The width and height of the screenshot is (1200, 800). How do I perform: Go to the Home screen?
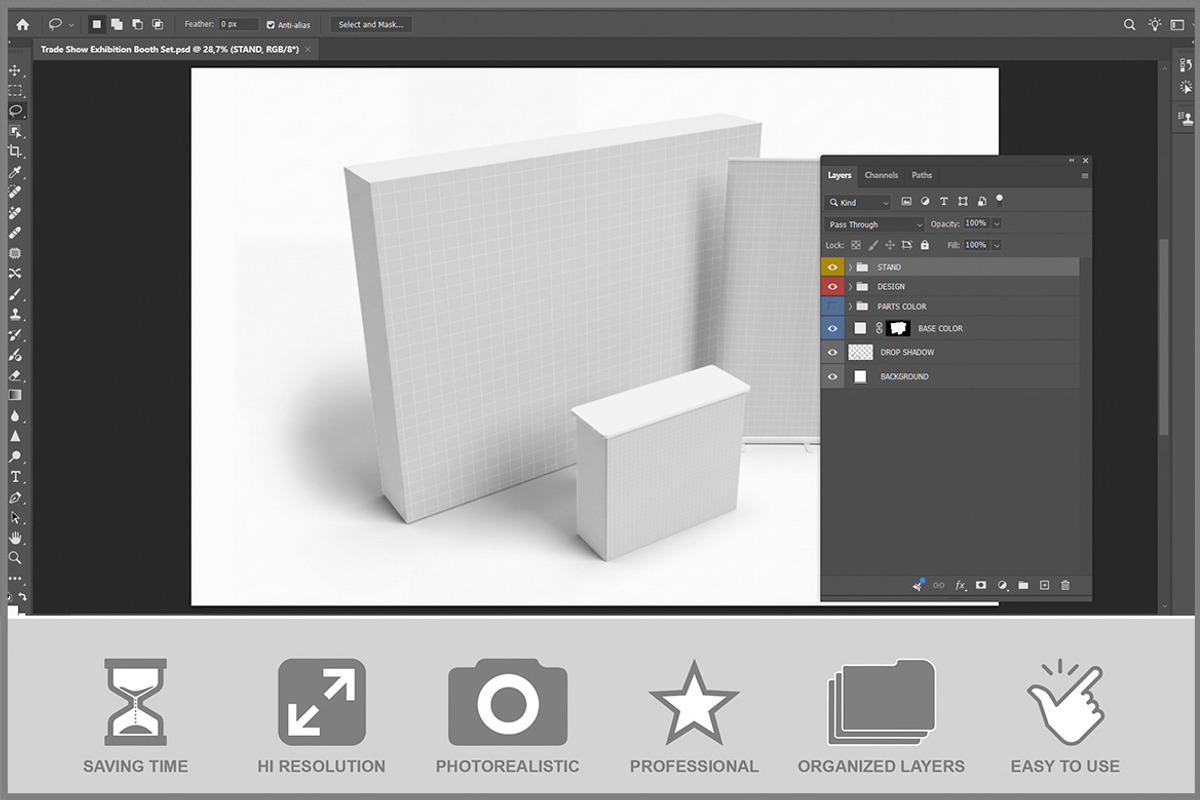tap(22, 24)
